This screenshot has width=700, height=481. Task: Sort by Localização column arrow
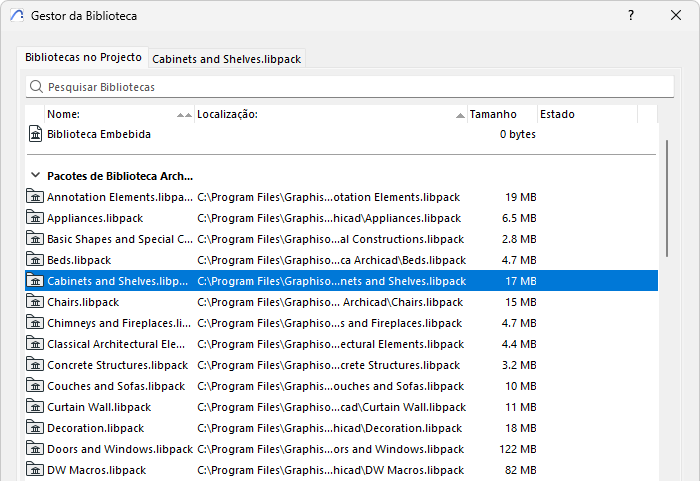coord(460,116)
